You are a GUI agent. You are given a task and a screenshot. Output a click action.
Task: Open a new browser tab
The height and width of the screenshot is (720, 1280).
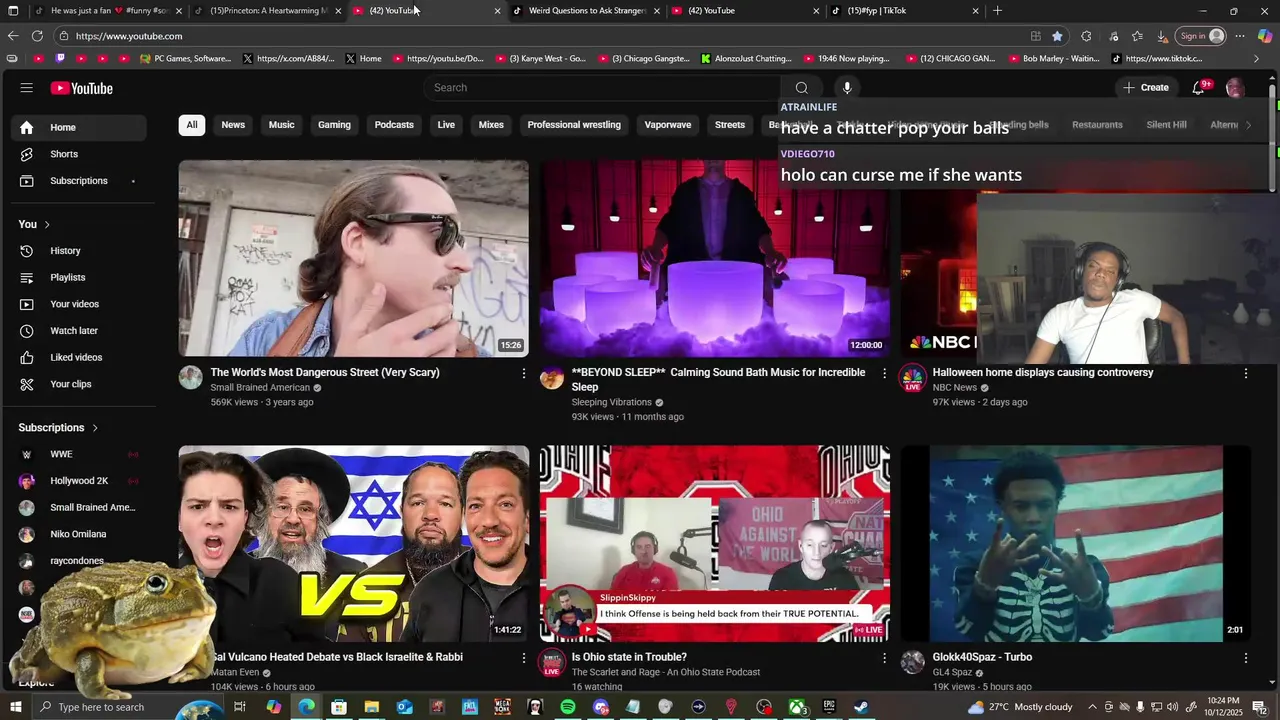(997, 11)
